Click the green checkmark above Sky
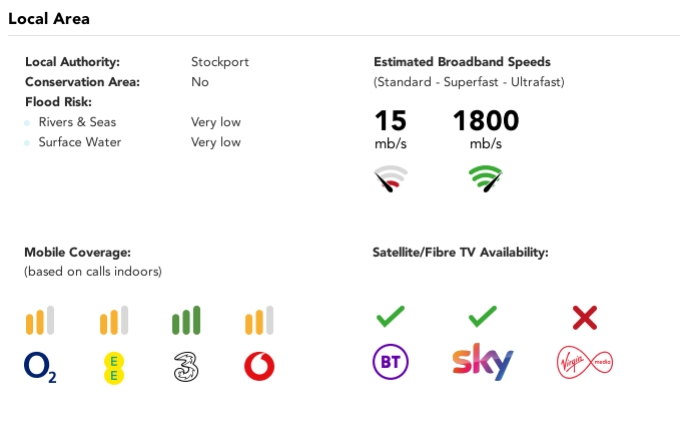The height and width of the screenshot is (425, 680). (483, 316)
